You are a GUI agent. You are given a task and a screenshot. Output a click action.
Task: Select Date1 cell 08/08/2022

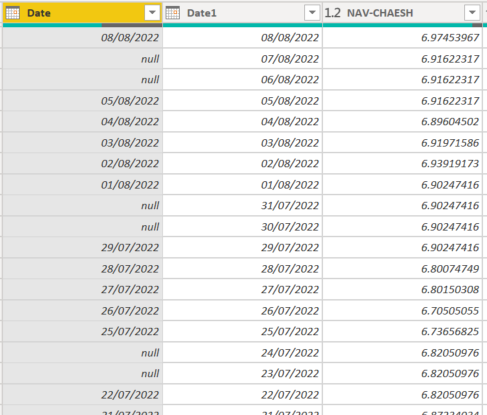tap(242, 37)
